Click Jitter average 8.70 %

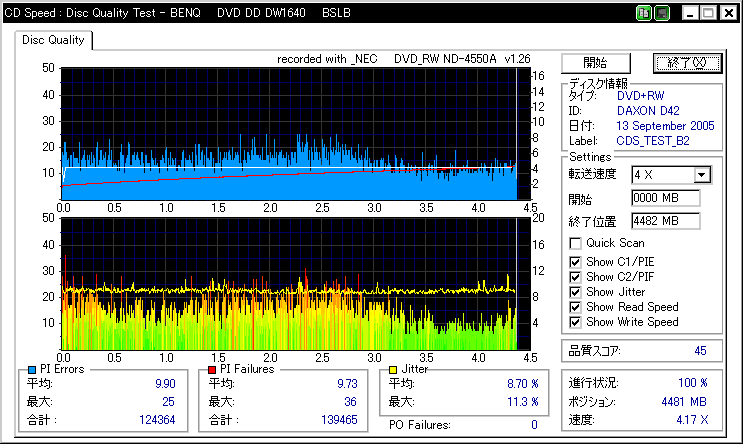click(523, 384)
